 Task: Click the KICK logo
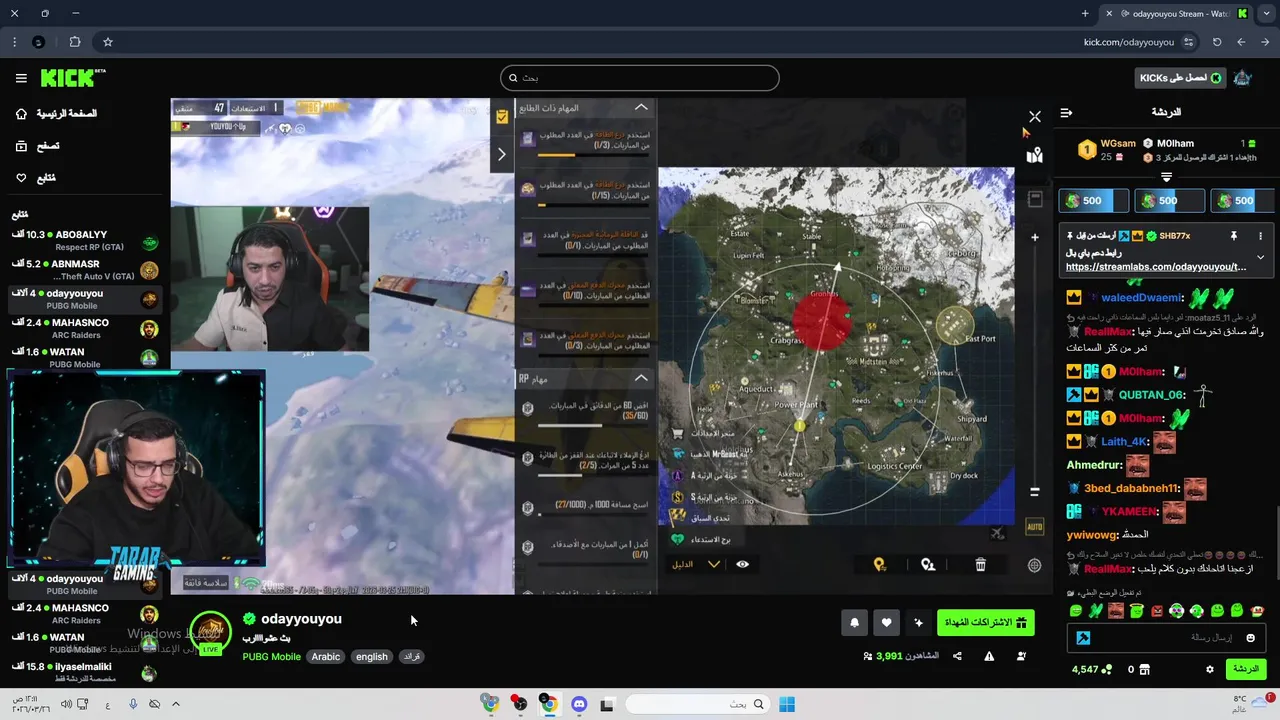tap(73, 78)
